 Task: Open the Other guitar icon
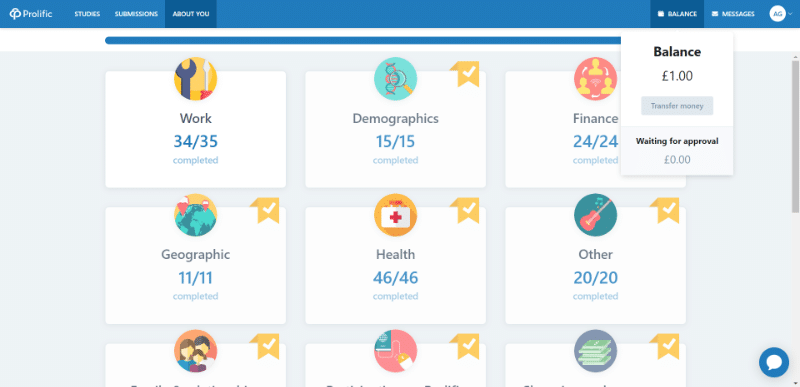click(x=595, y=215)
